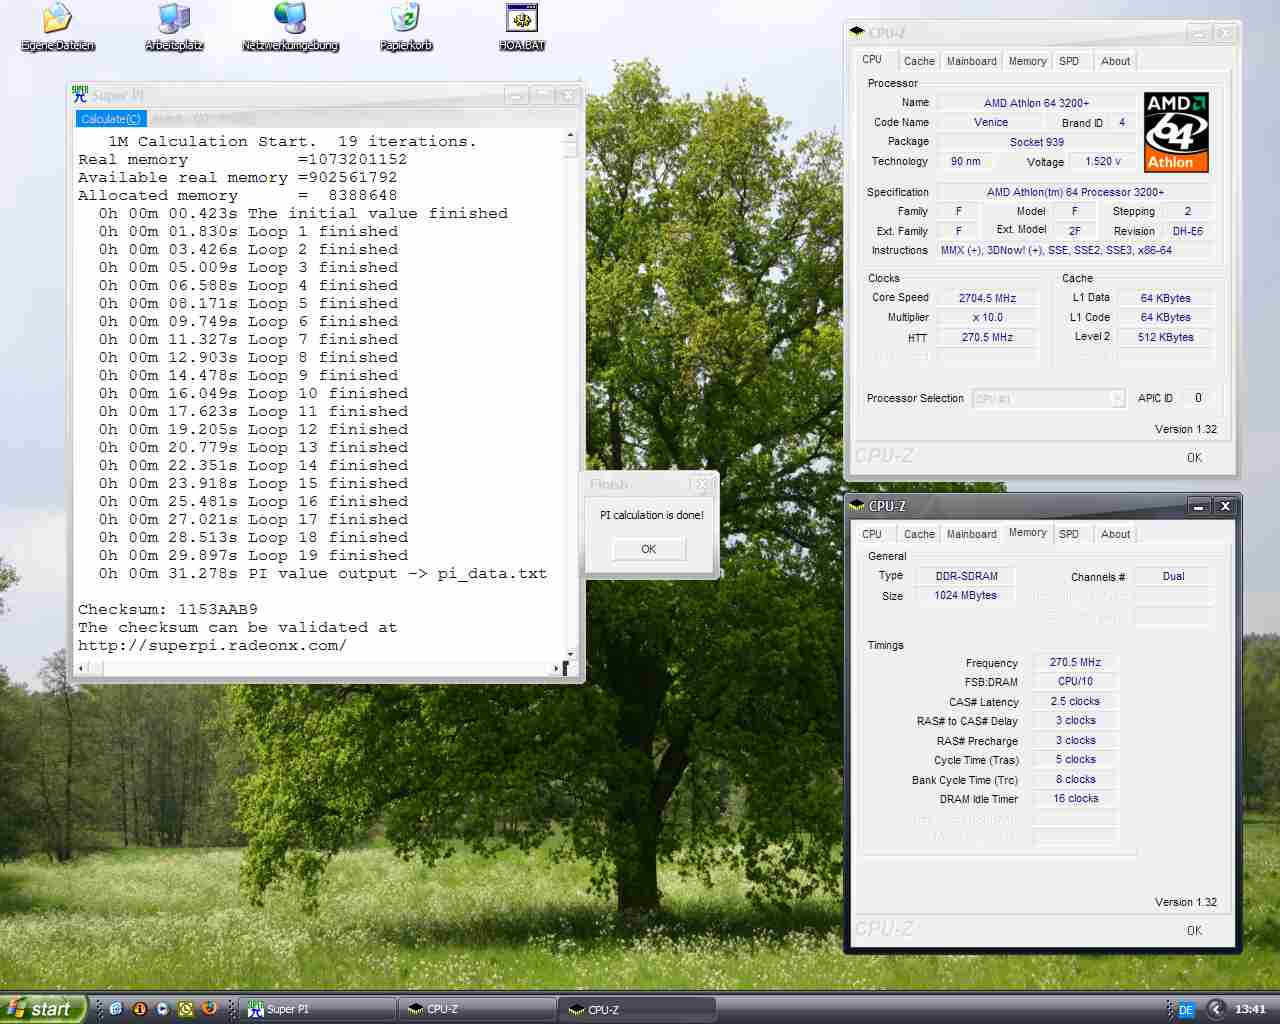Click OK in PI calculation done dialog

[648, 549]
